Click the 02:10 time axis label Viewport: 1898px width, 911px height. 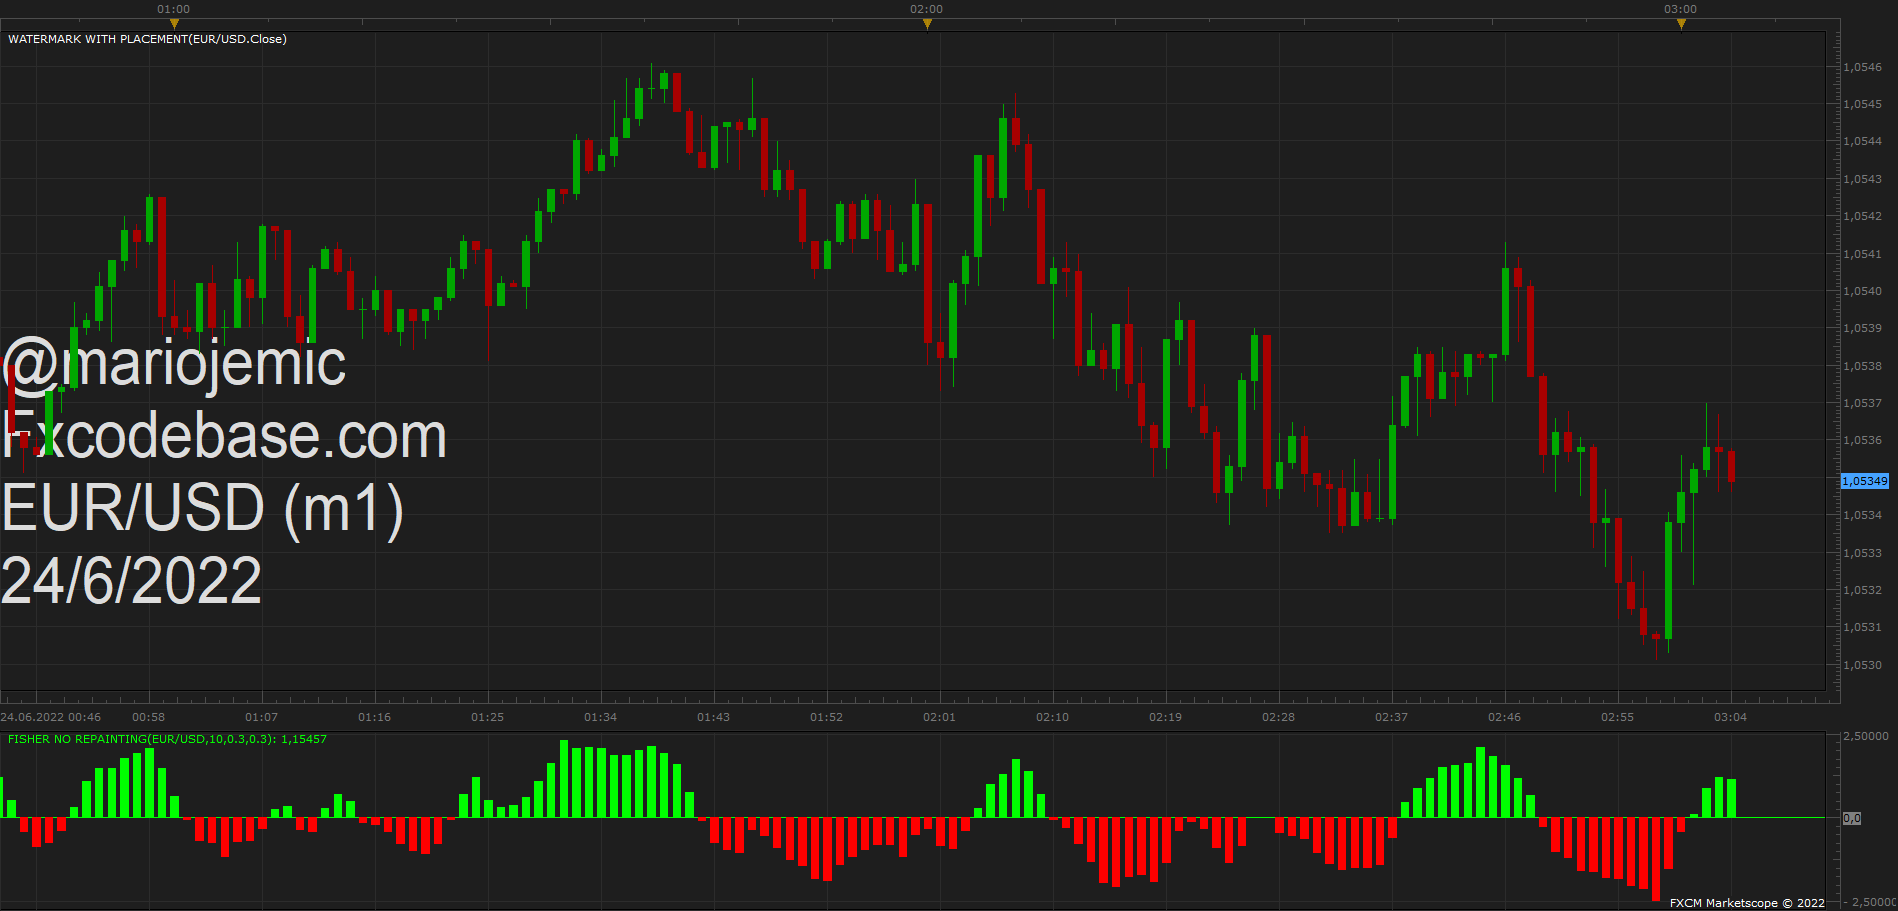tap(1052, 717)
